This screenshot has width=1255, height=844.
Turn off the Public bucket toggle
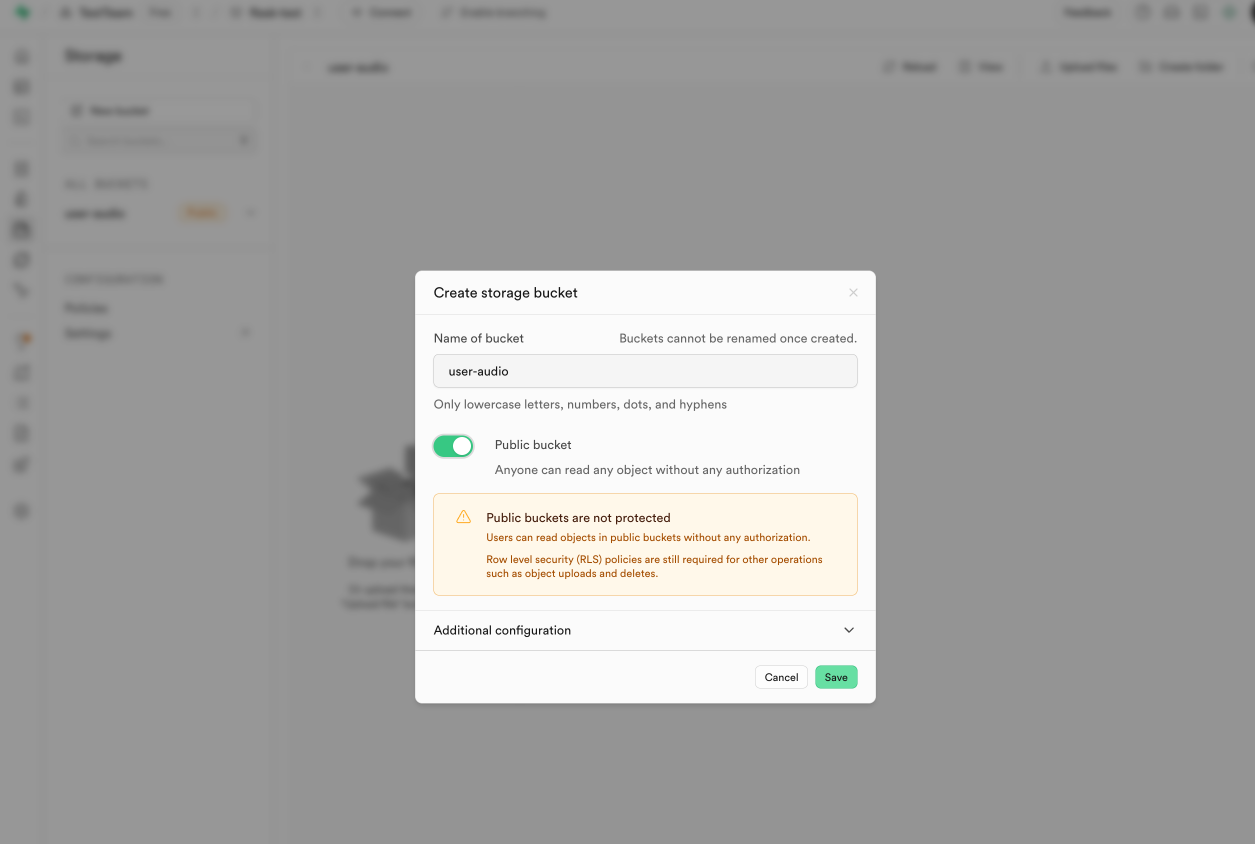[x=453, y=446]
